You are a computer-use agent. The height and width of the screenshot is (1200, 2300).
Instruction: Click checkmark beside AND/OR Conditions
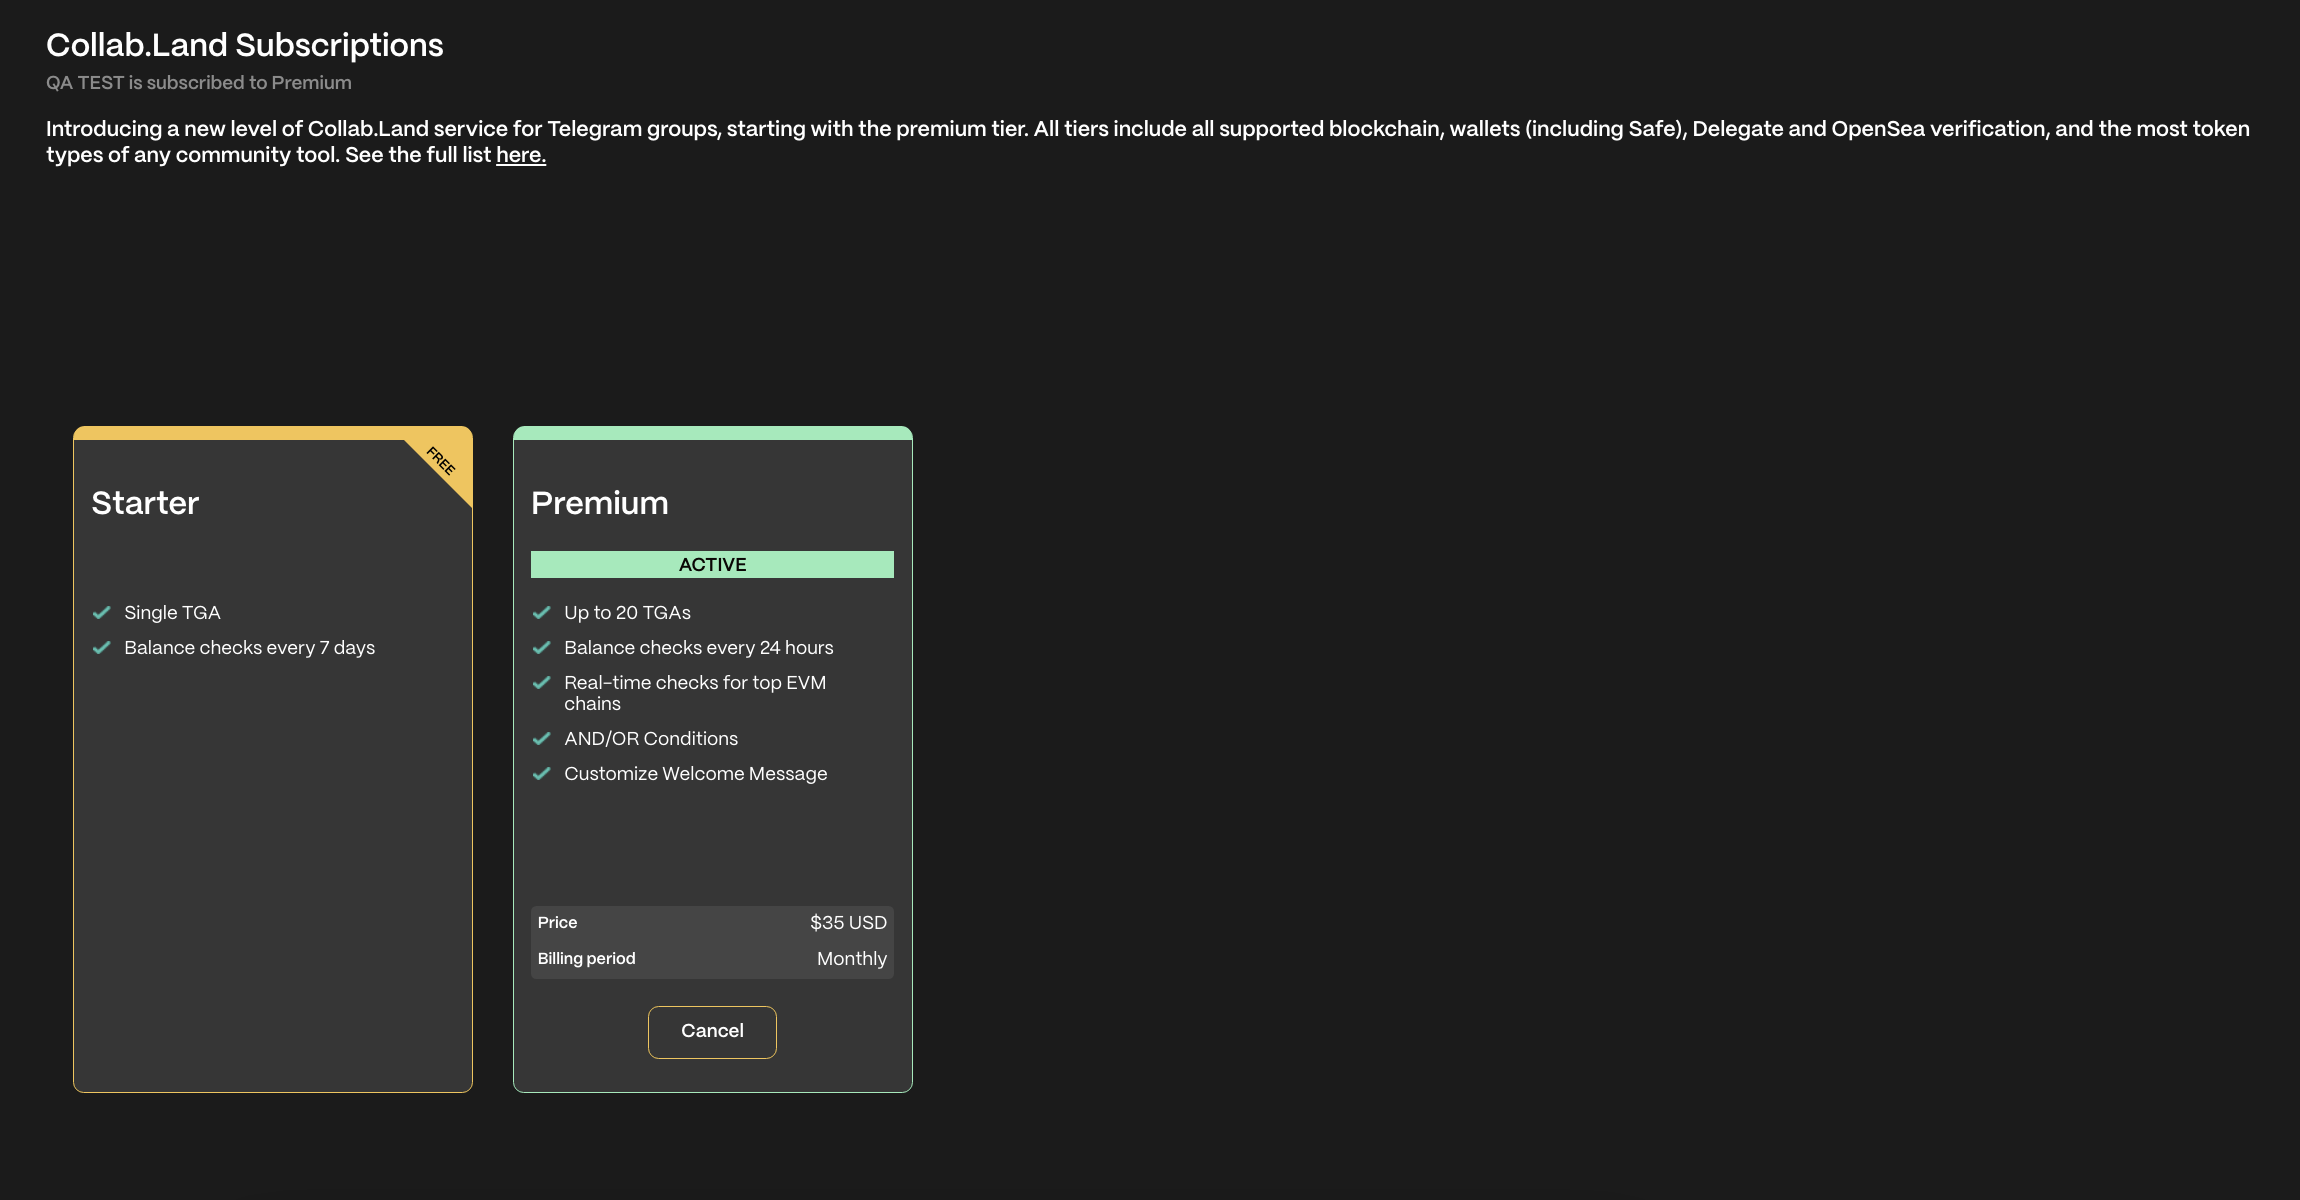(541, 738)
